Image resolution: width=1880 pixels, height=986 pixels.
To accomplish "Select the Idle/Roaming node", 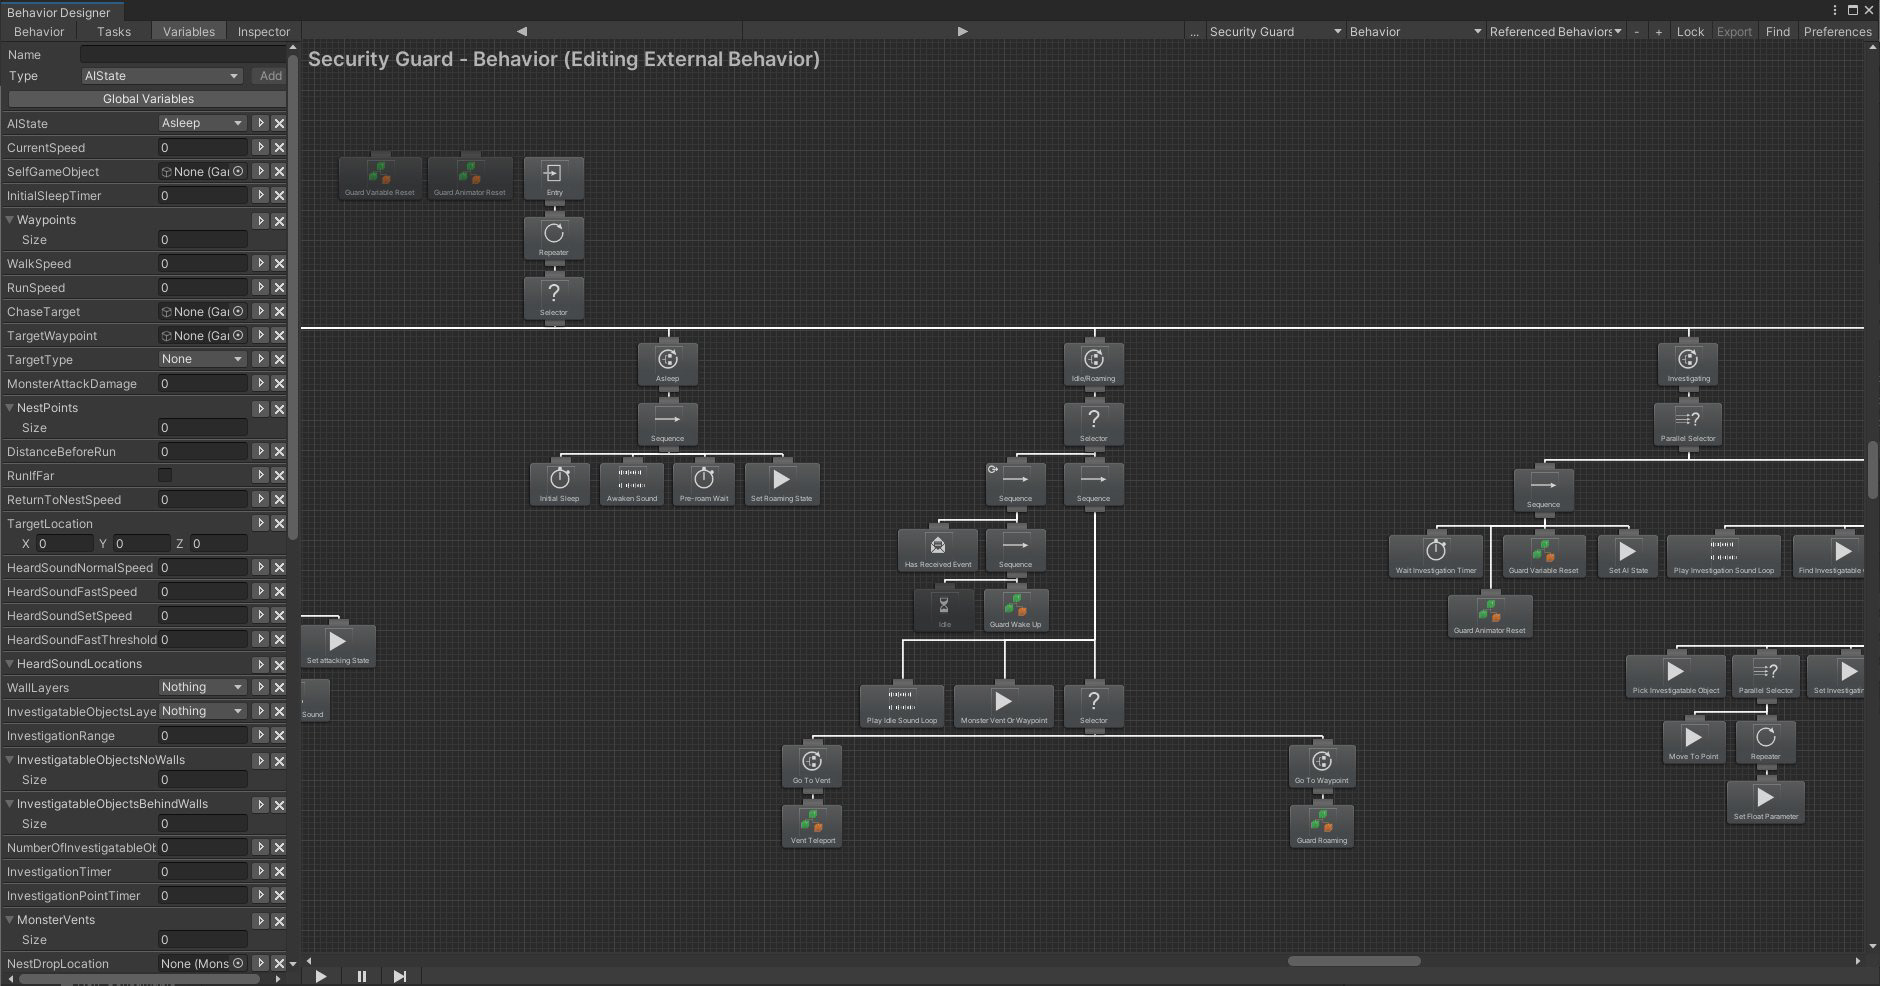I will pyautogui.click(x=1094, y=364).
